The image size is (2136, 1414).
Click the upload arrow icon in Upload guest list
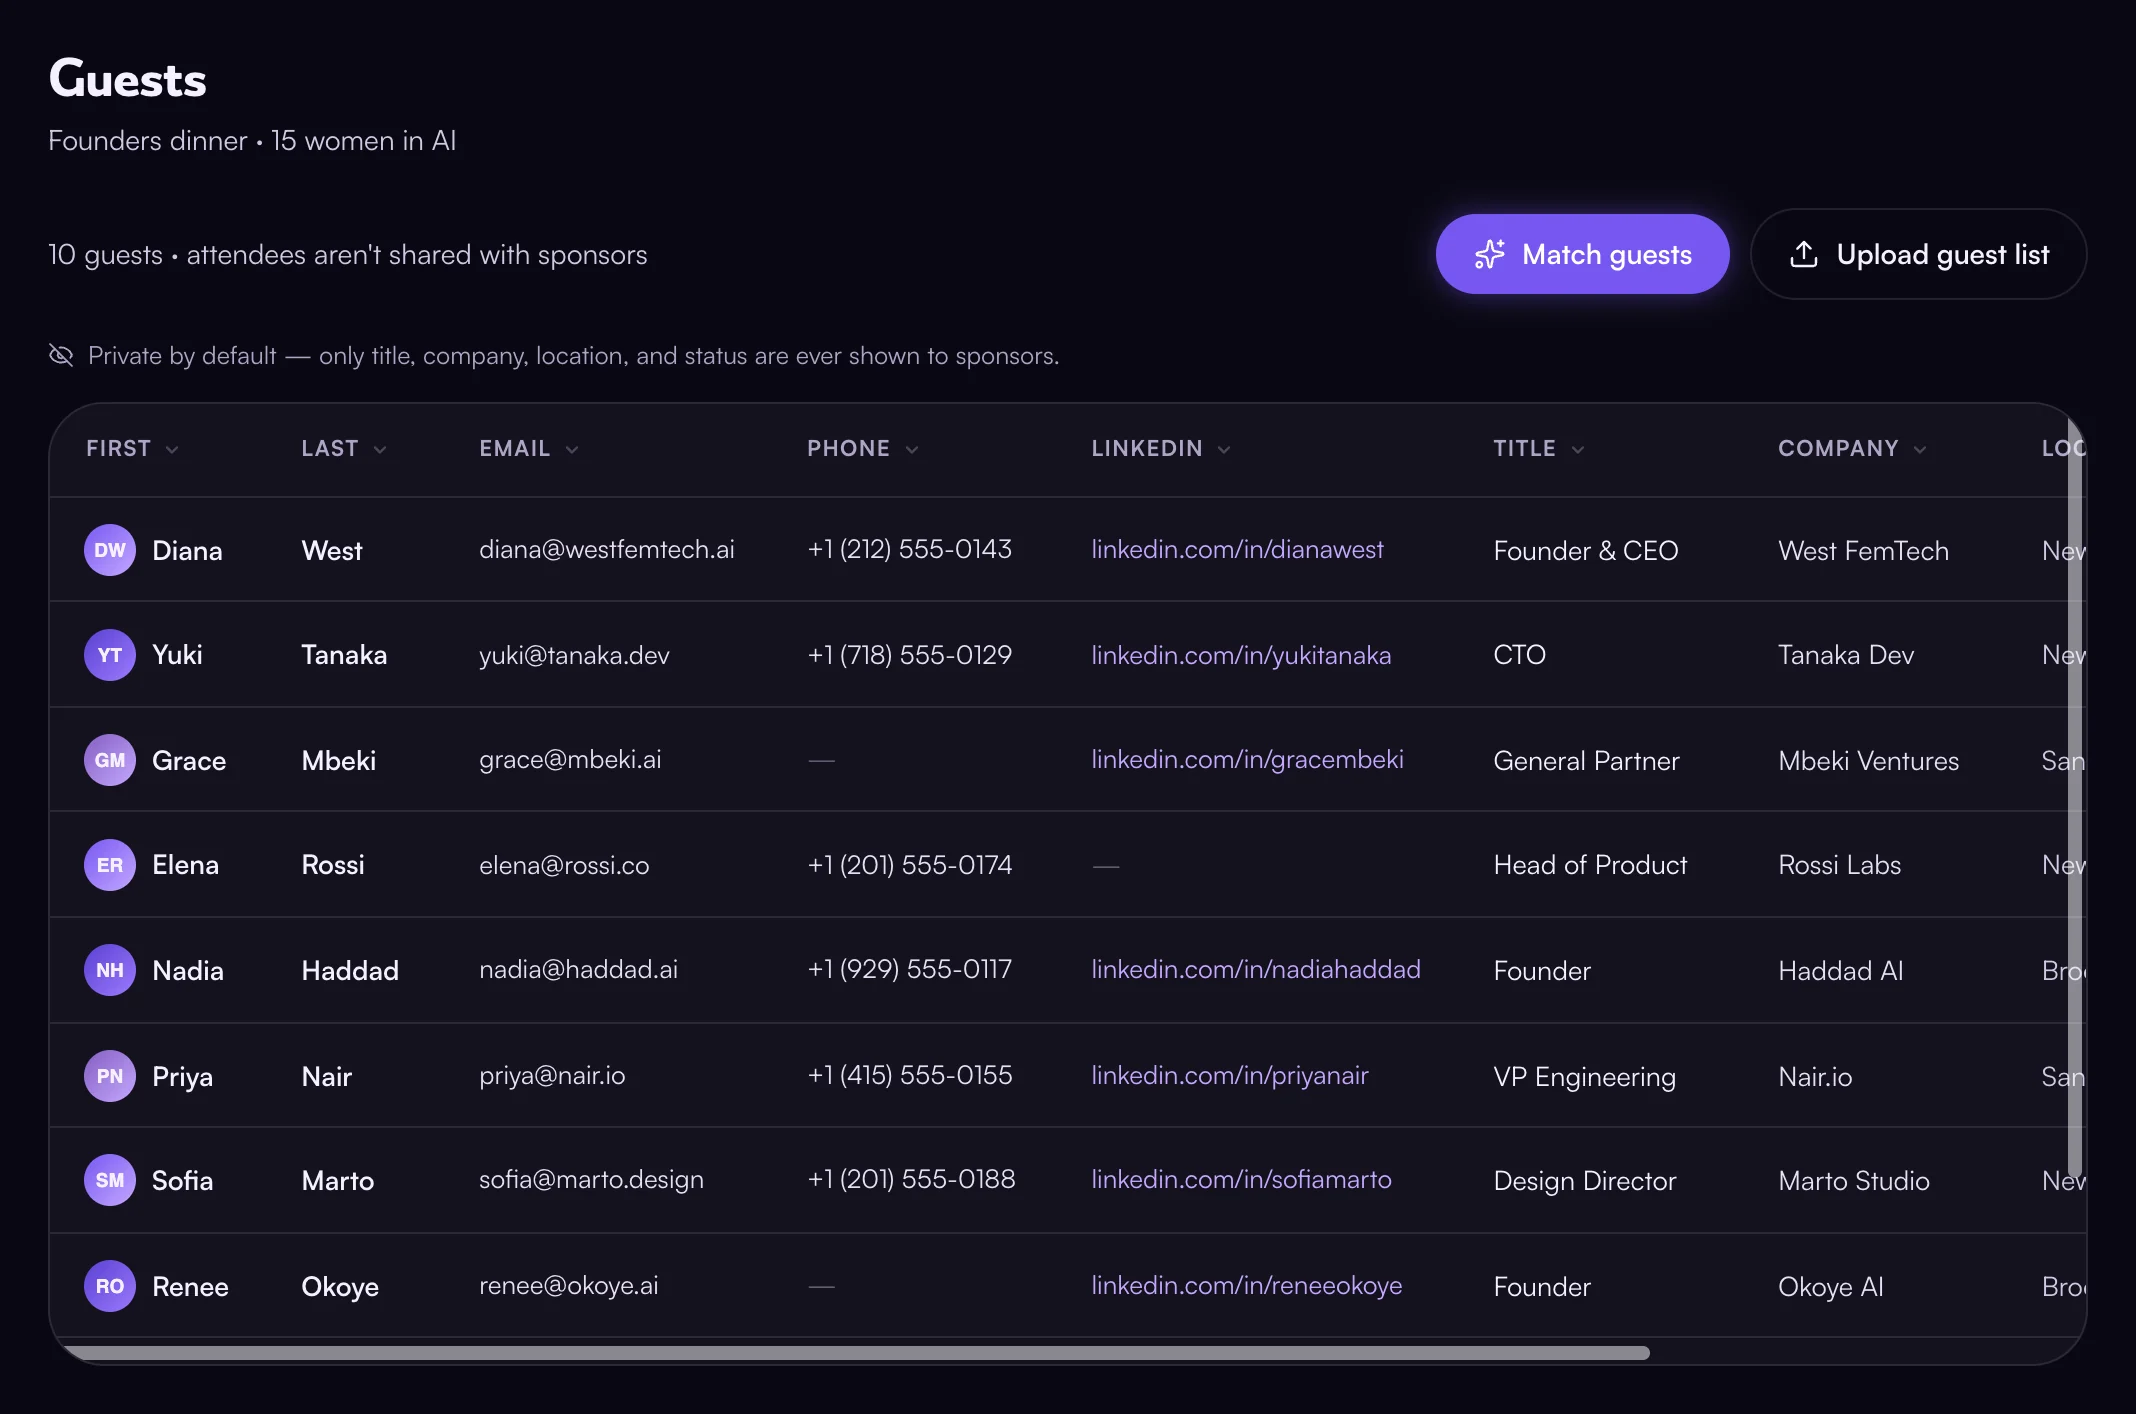tap(1803, 254)
